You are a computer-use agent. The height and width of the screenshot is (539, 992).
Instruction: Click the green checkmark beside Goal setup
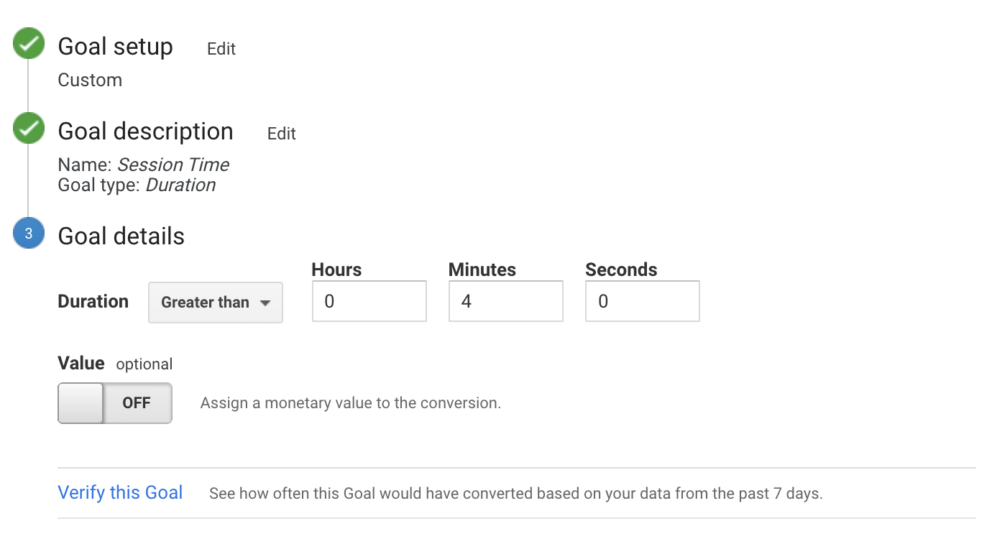[x=28, y=46]
